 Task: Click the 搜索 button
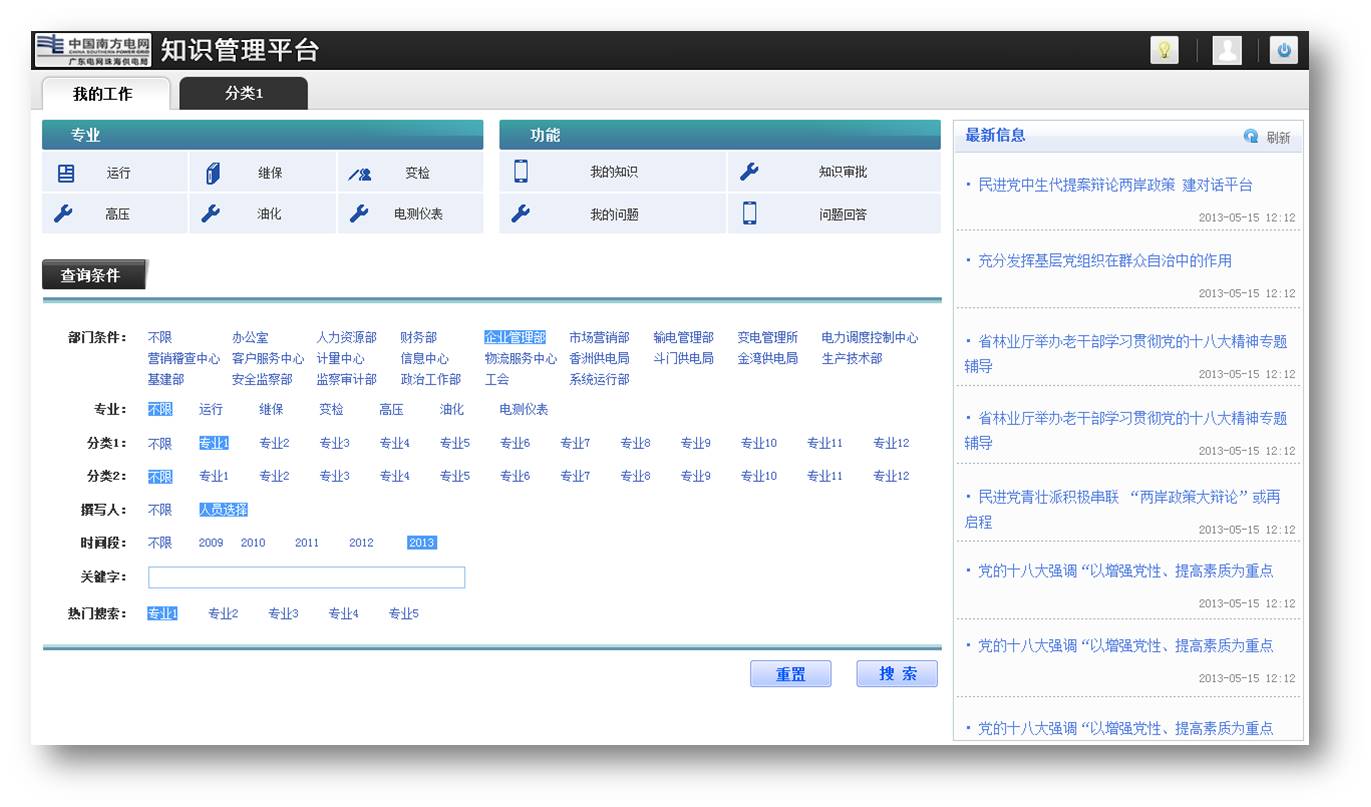pos(897,674)
